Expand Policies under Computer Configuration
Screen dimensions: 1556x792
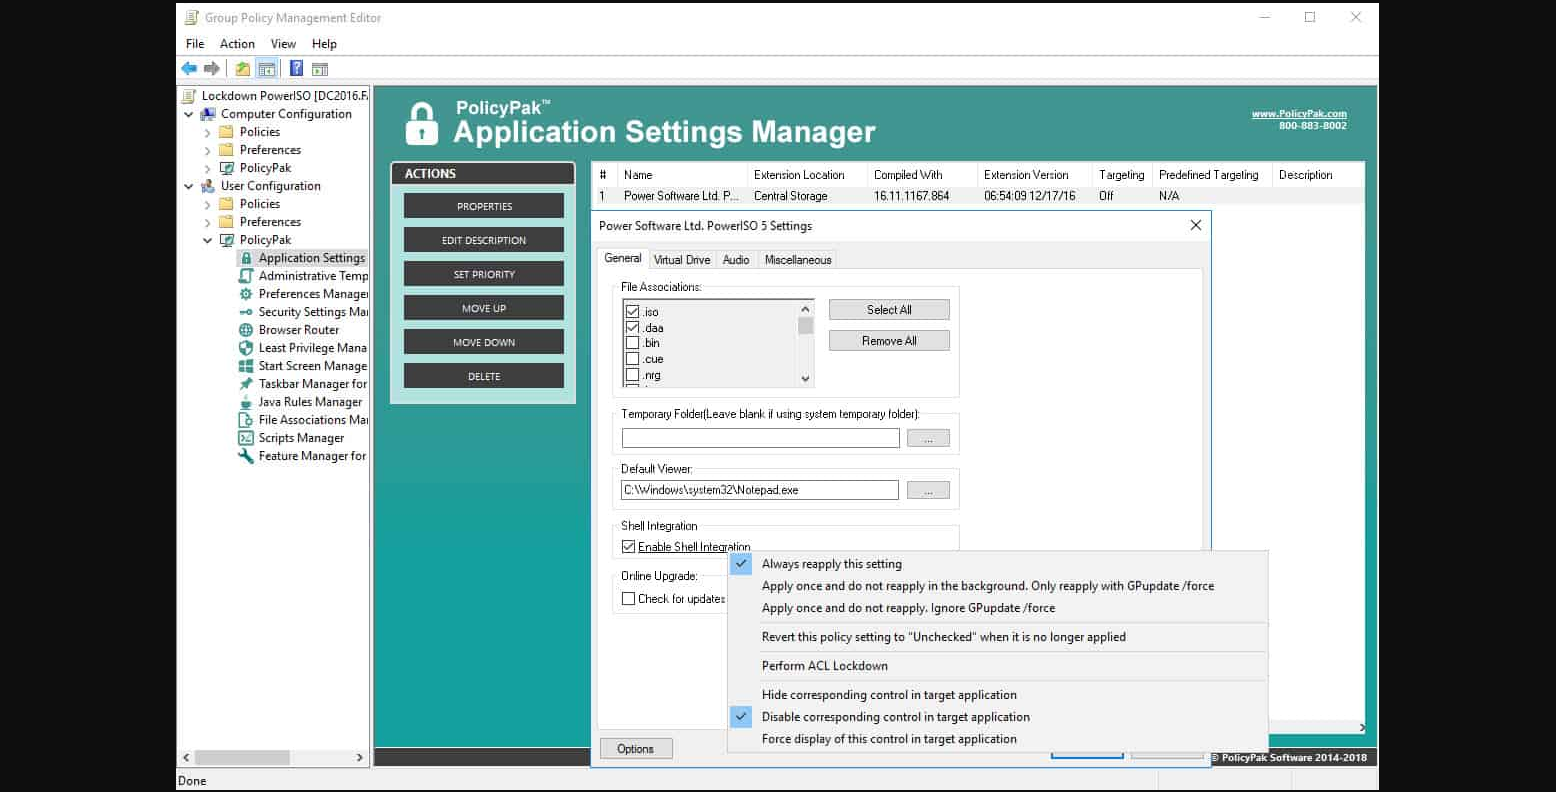point(208,132)
